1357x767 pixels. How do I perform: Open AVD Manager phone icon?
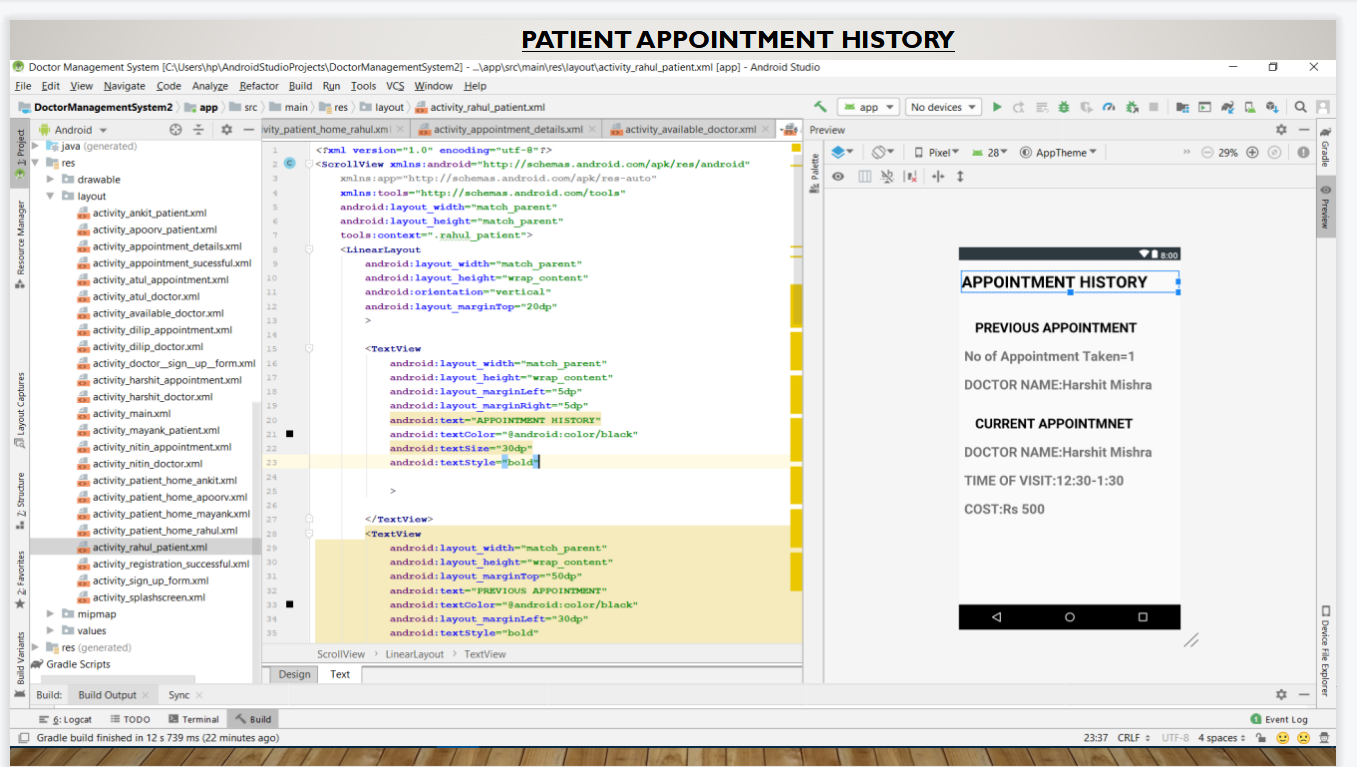1250,107
